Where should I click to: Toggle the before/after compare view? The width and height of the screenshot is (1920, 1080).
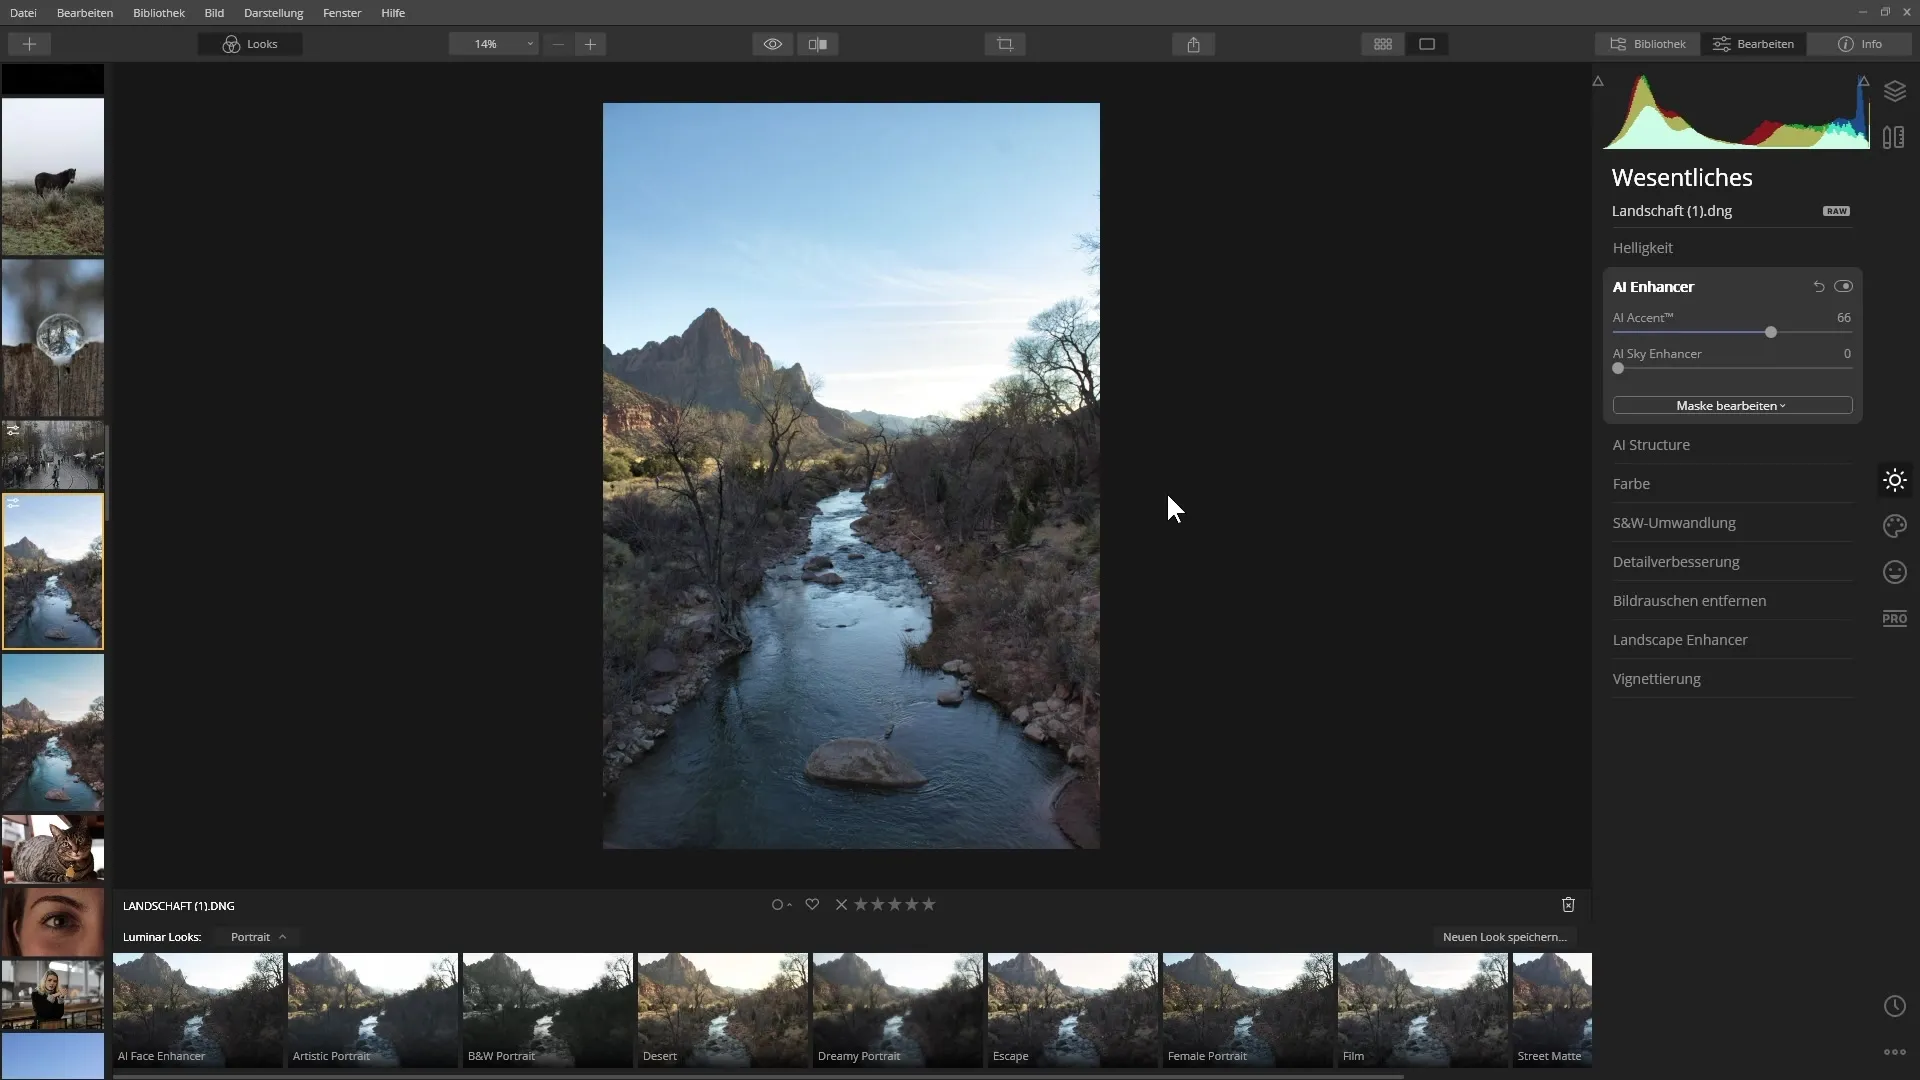tap(818, 44)
